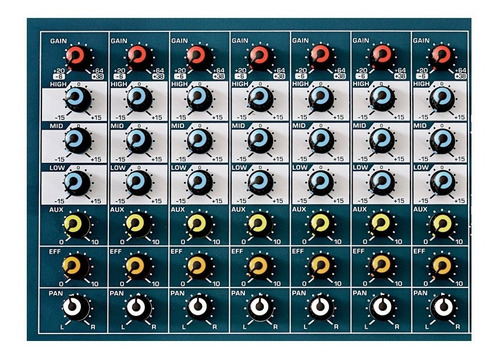This screenshot has height=363, width=500.
Task: Click the red GAIN knob on channel seven
Action: (x=442, y=57)
